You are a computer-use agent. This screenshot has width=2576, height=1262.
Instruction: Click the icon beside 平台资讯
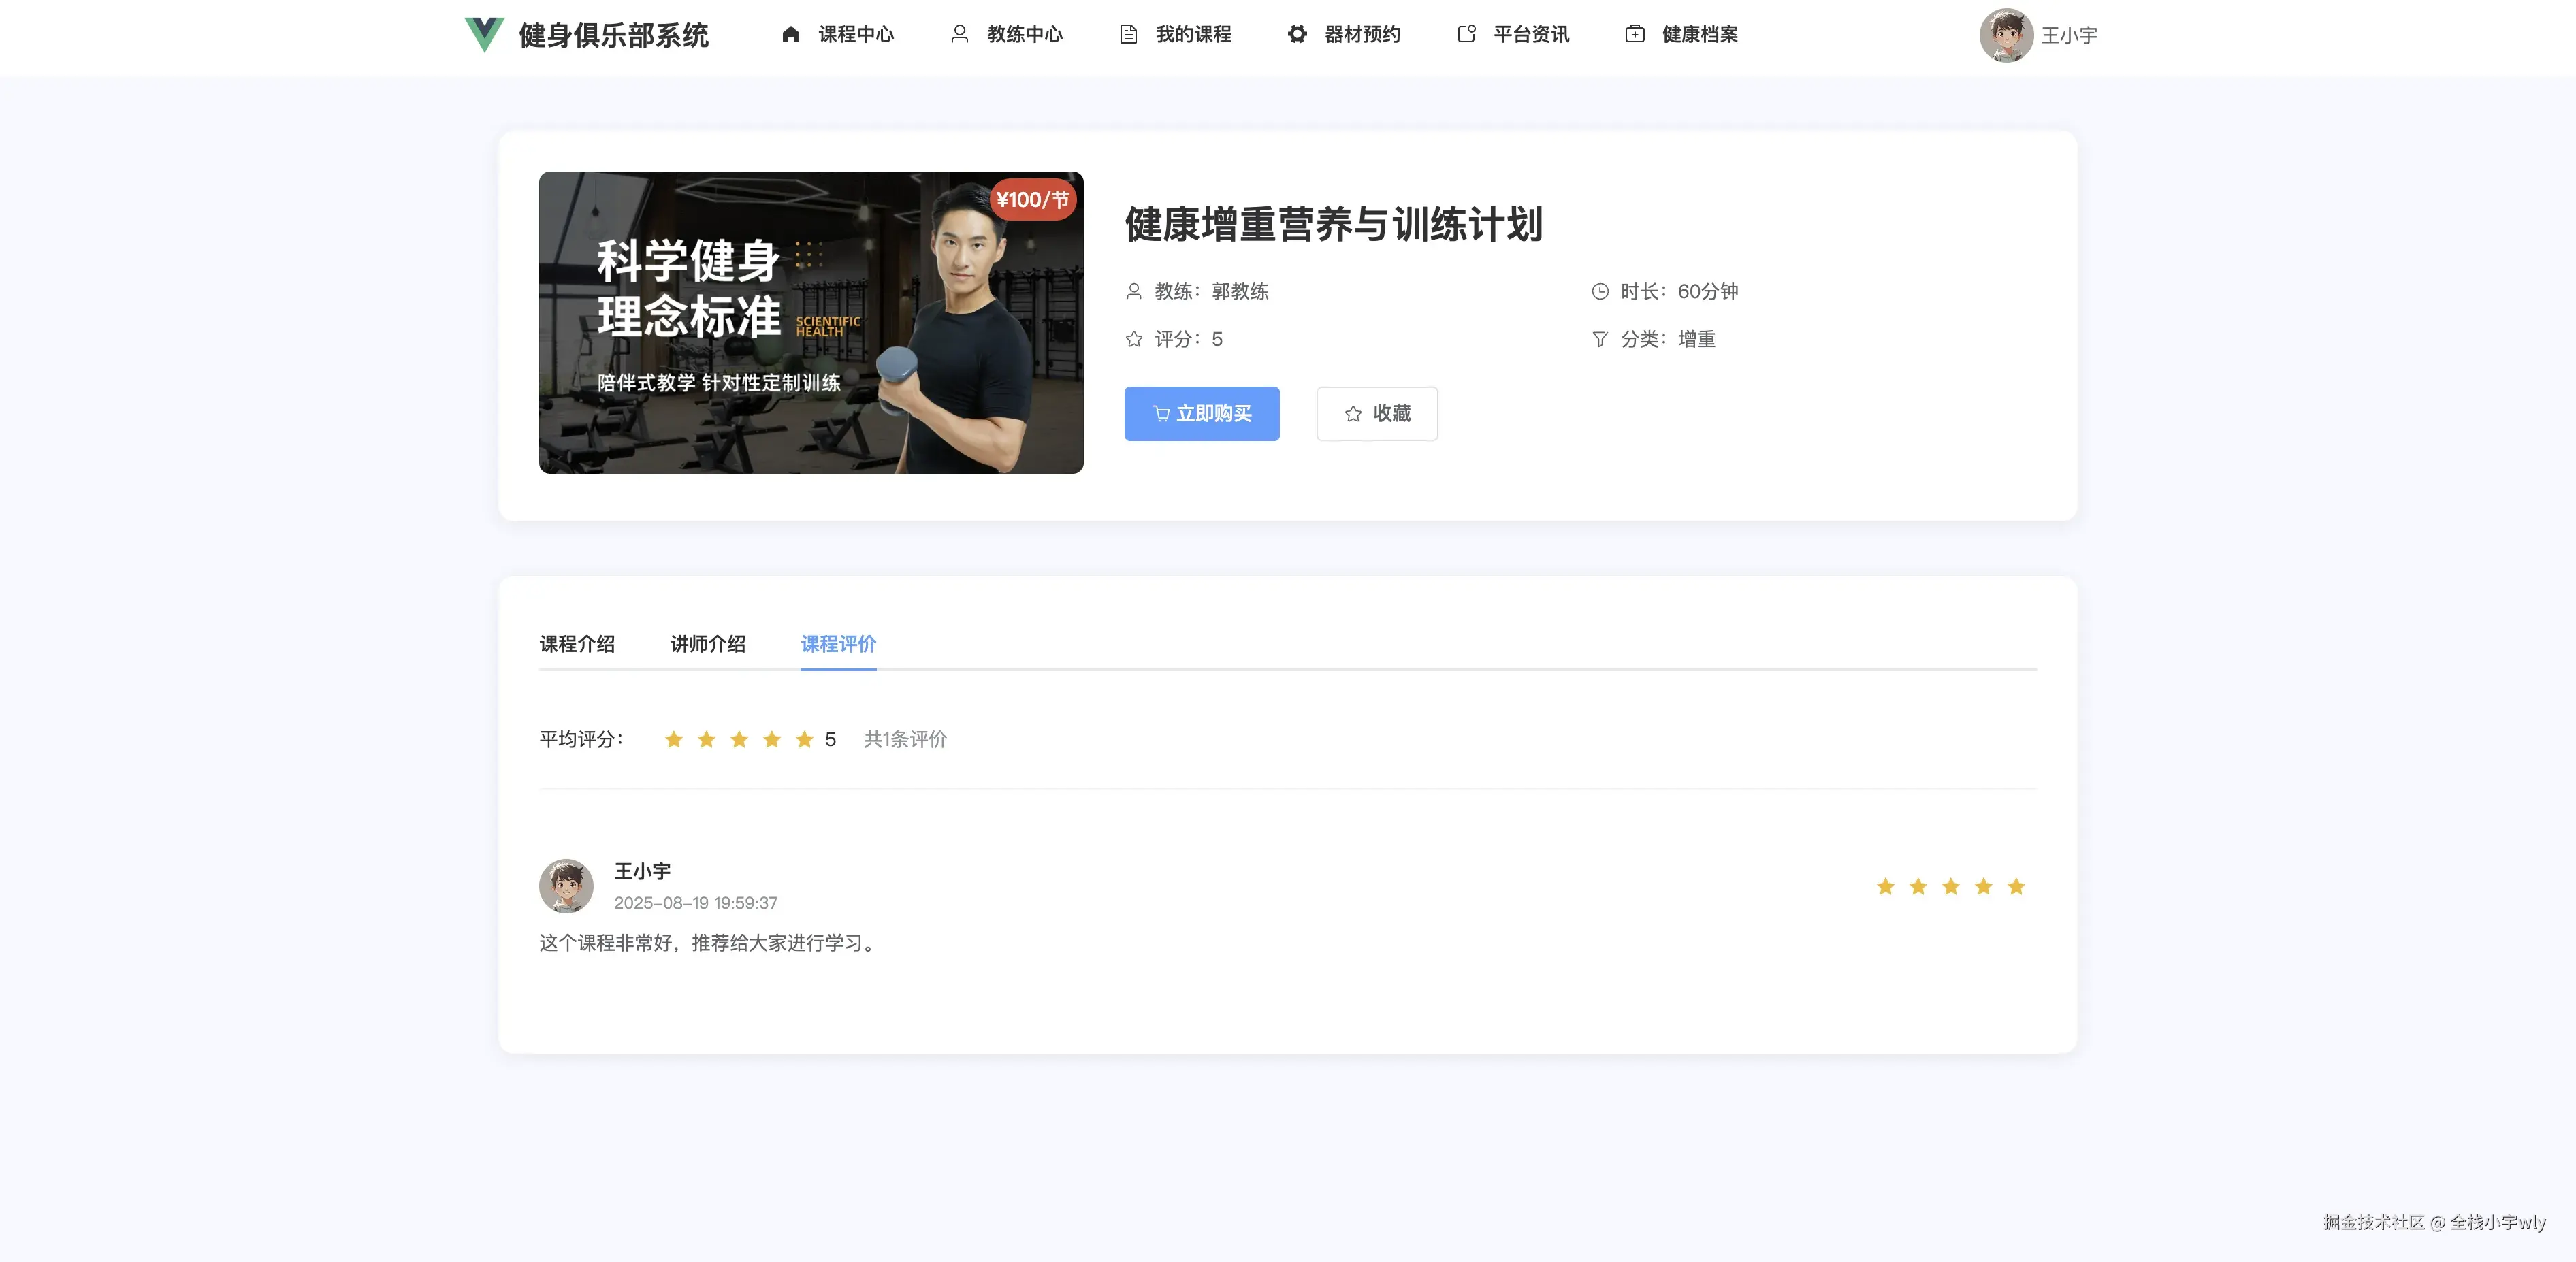click(x=1466, y=34)
